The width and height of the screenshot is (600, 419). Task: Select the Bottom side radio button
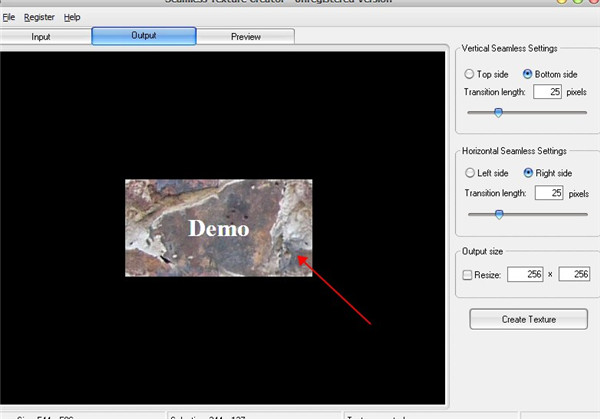tap(527, 74)
